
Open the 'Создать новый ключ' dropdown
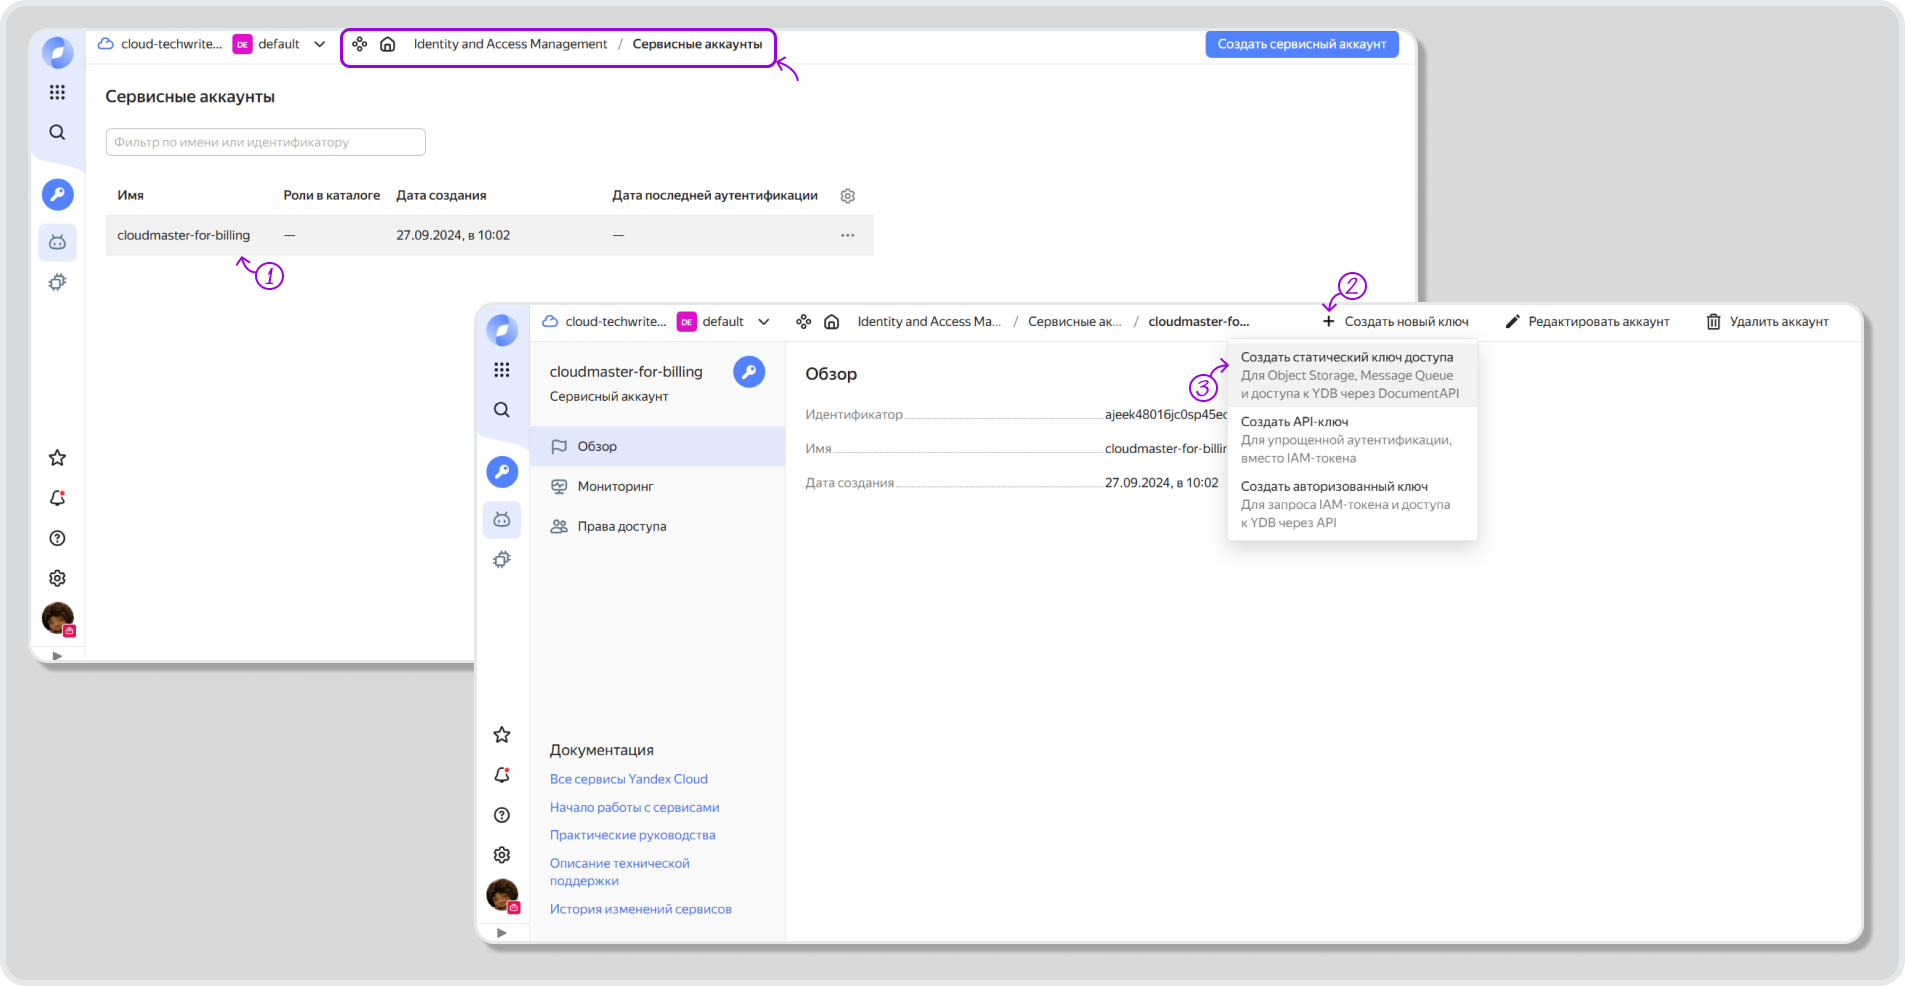(x=1396, y=322)
